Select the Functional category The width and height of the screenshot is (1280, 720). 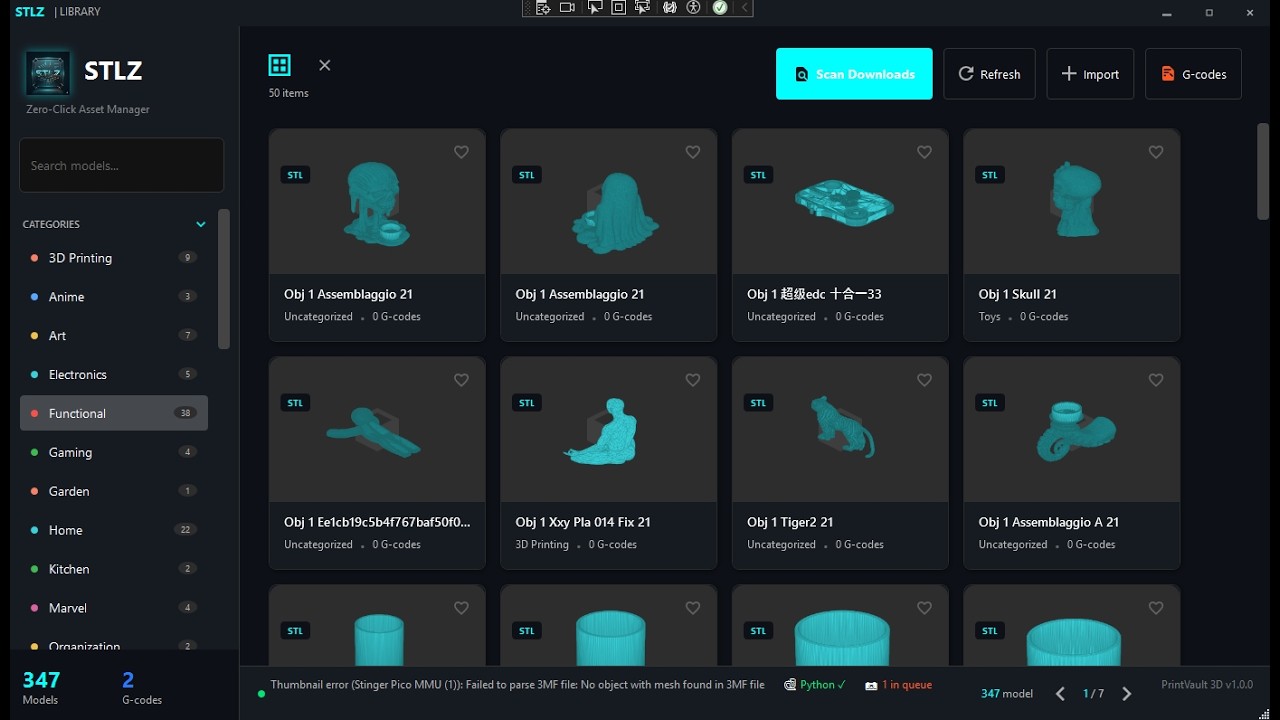(114, 413)
